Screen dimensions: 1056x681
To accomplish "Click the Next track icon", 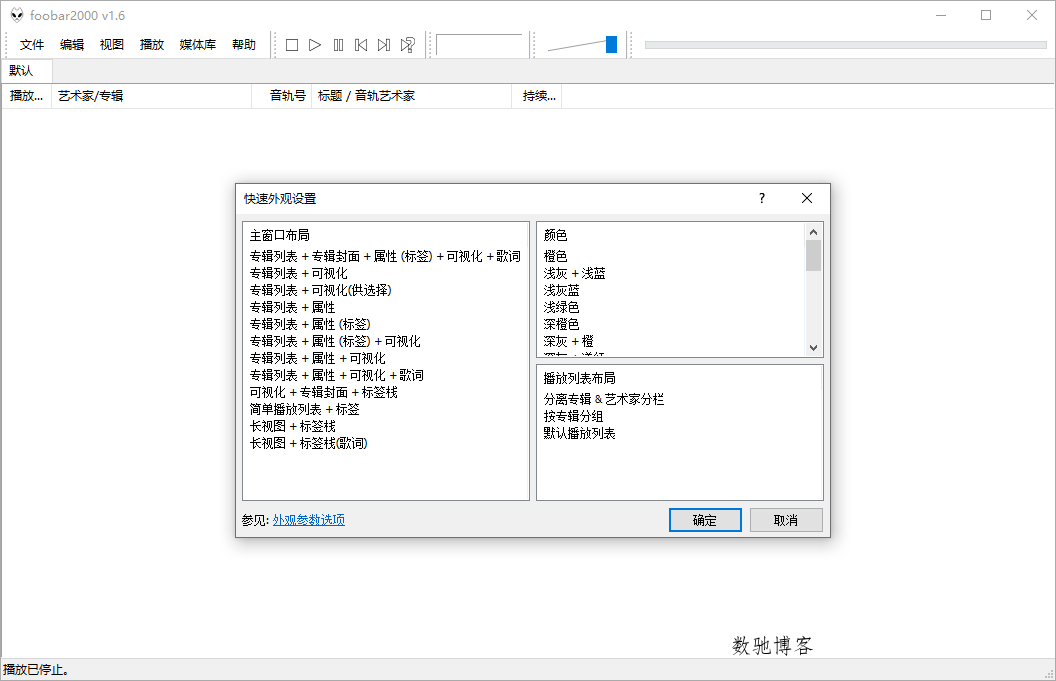I will click(x=384, y=45).
